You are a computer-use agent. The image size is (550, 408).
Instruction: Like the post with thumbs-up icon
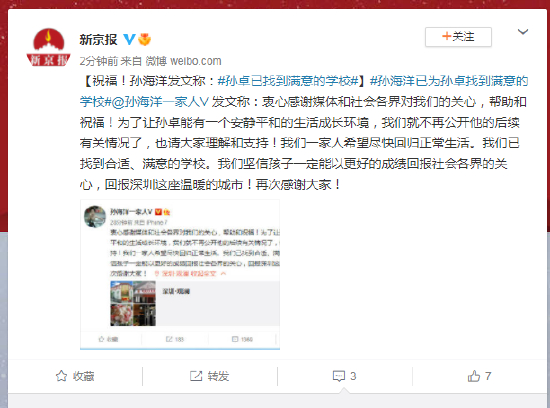point(474,376)
